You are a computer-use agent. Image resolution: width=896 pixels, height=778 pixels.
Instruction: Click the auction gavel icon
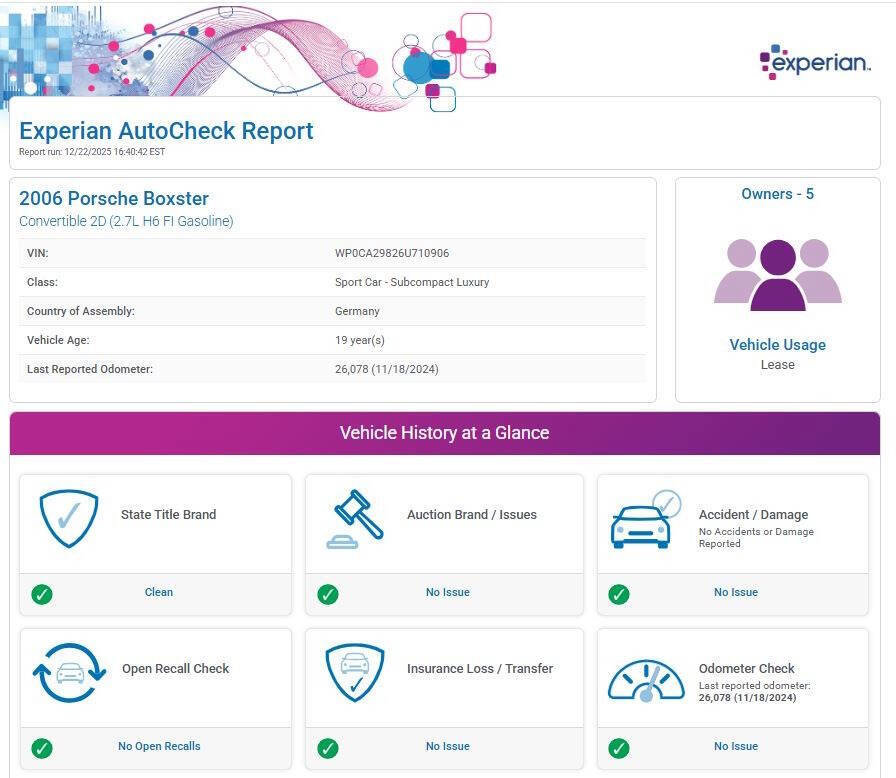(x=355, y=518)
